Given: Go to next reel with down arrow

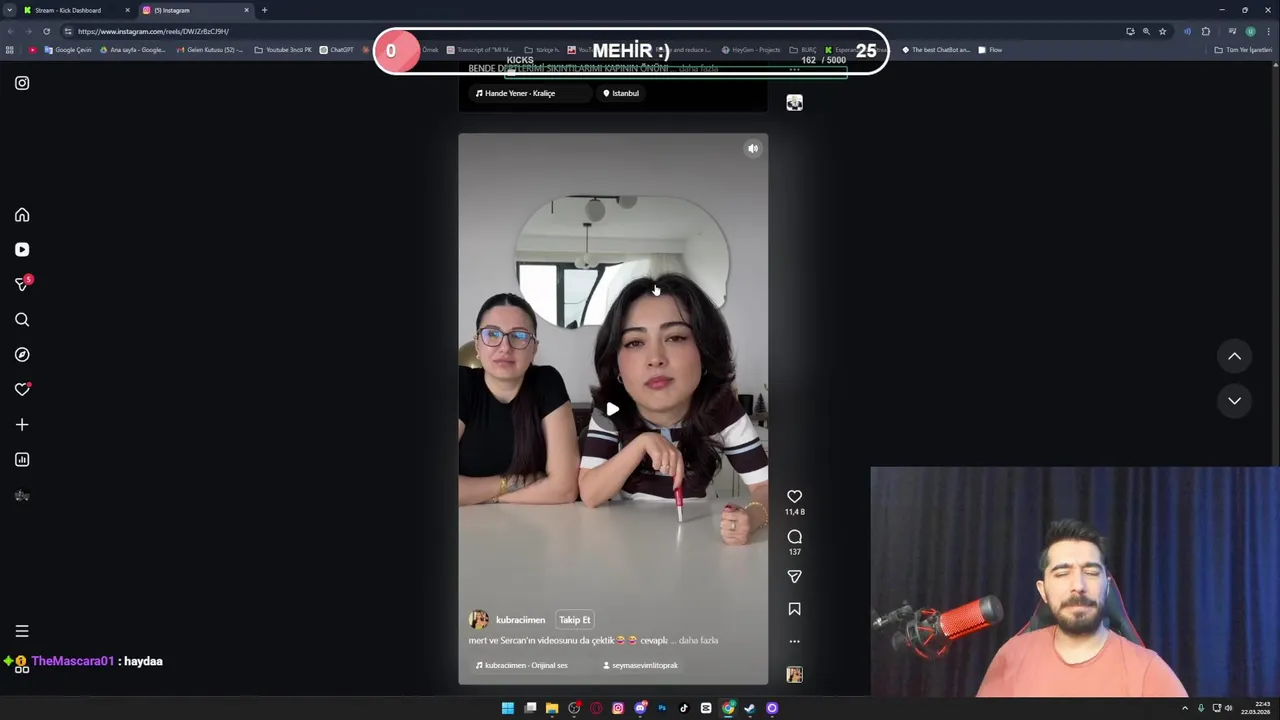Looking at the screenshot, I should pos(1234,401).
